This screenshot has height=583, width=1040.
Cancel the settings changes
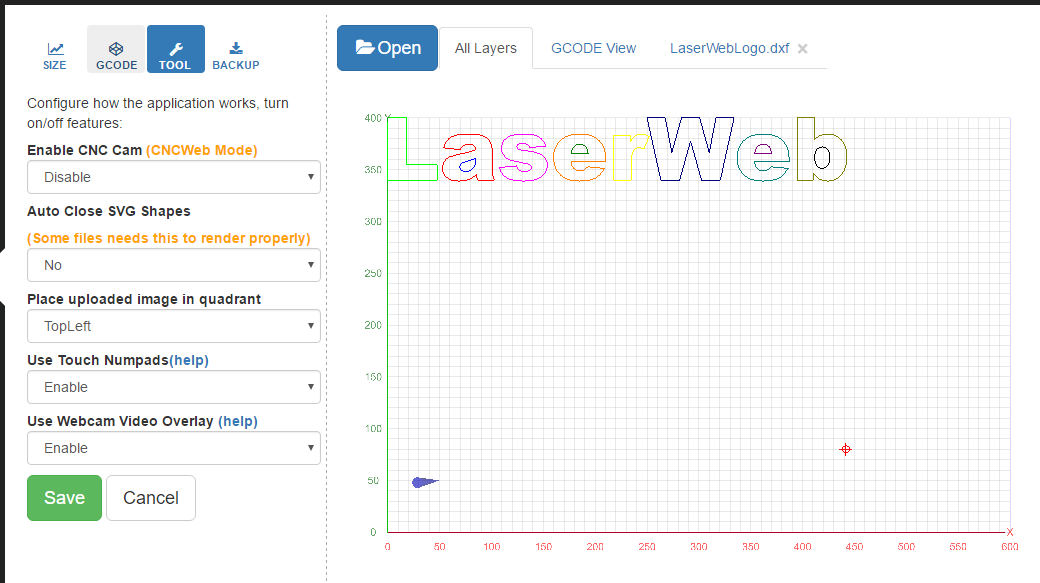click(x=150, y=498)
